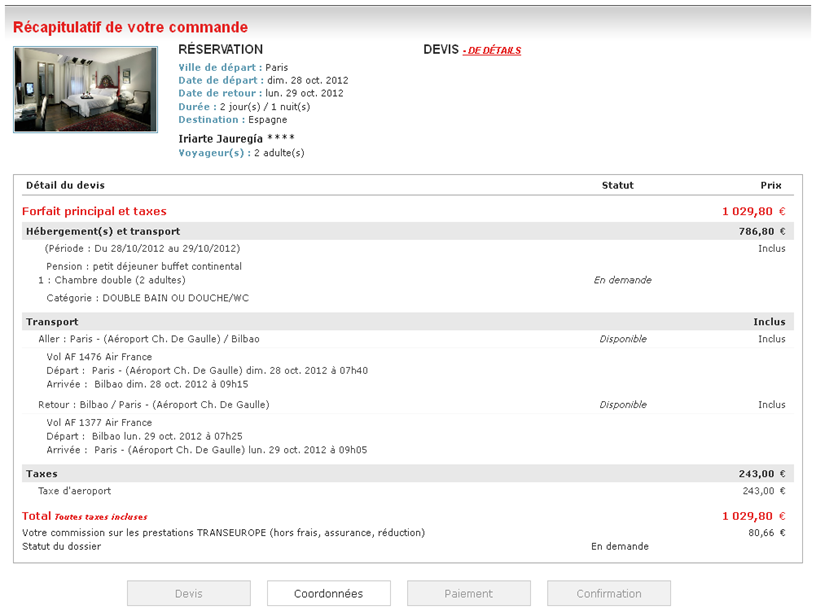
Task: Click the 'Disponible' status for the Aller flight
Action: click(623, 339)
